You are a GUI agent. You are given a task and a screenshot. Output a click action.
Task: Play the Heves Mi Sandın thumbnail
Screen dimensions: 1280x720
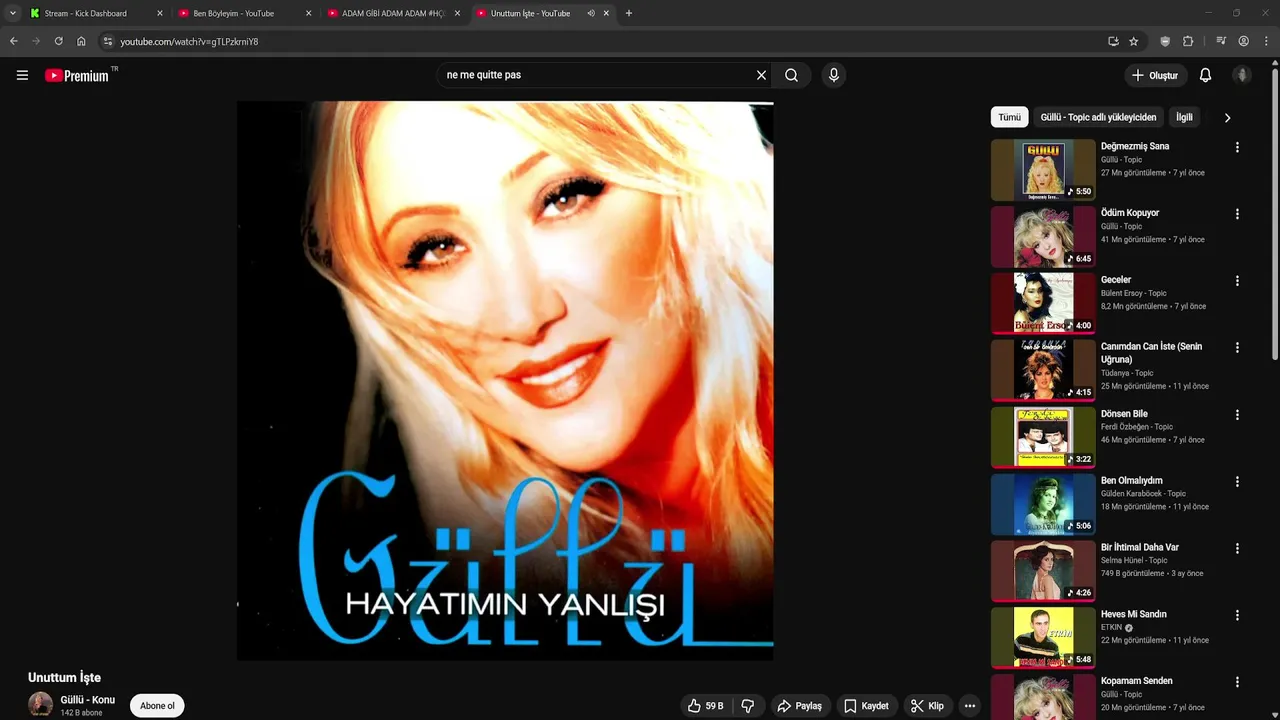pyautogui.click(x=1043, y=638)
